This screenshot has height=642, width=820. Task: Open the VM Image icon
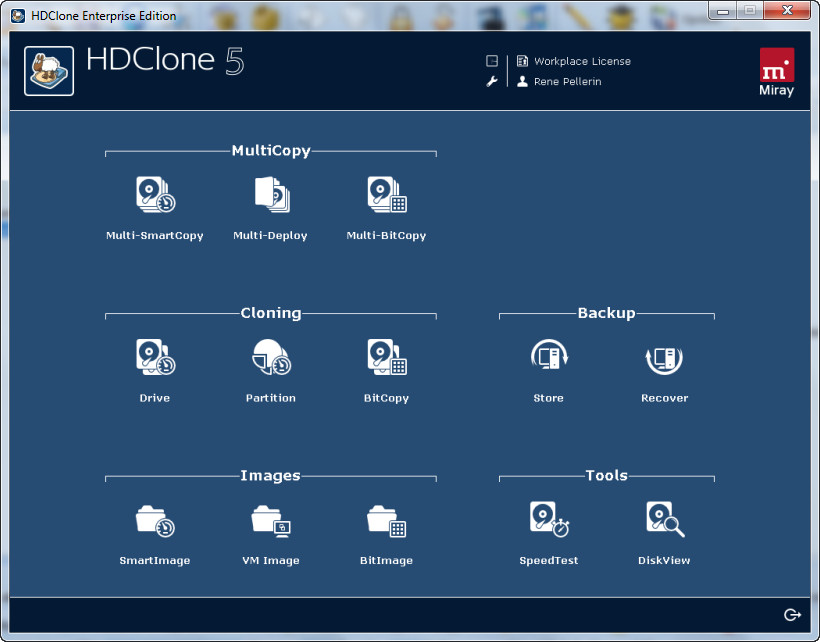[271, 521]
